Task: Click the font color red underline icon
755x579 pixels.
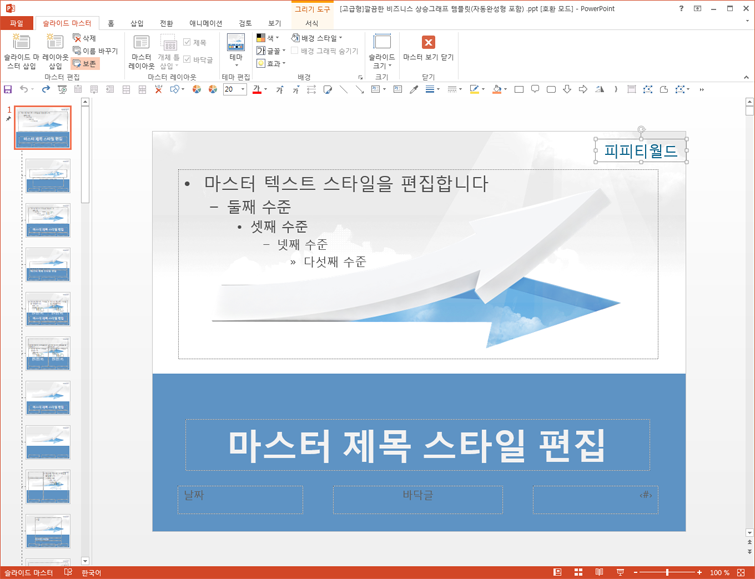Action: click(x=257, y=90)
